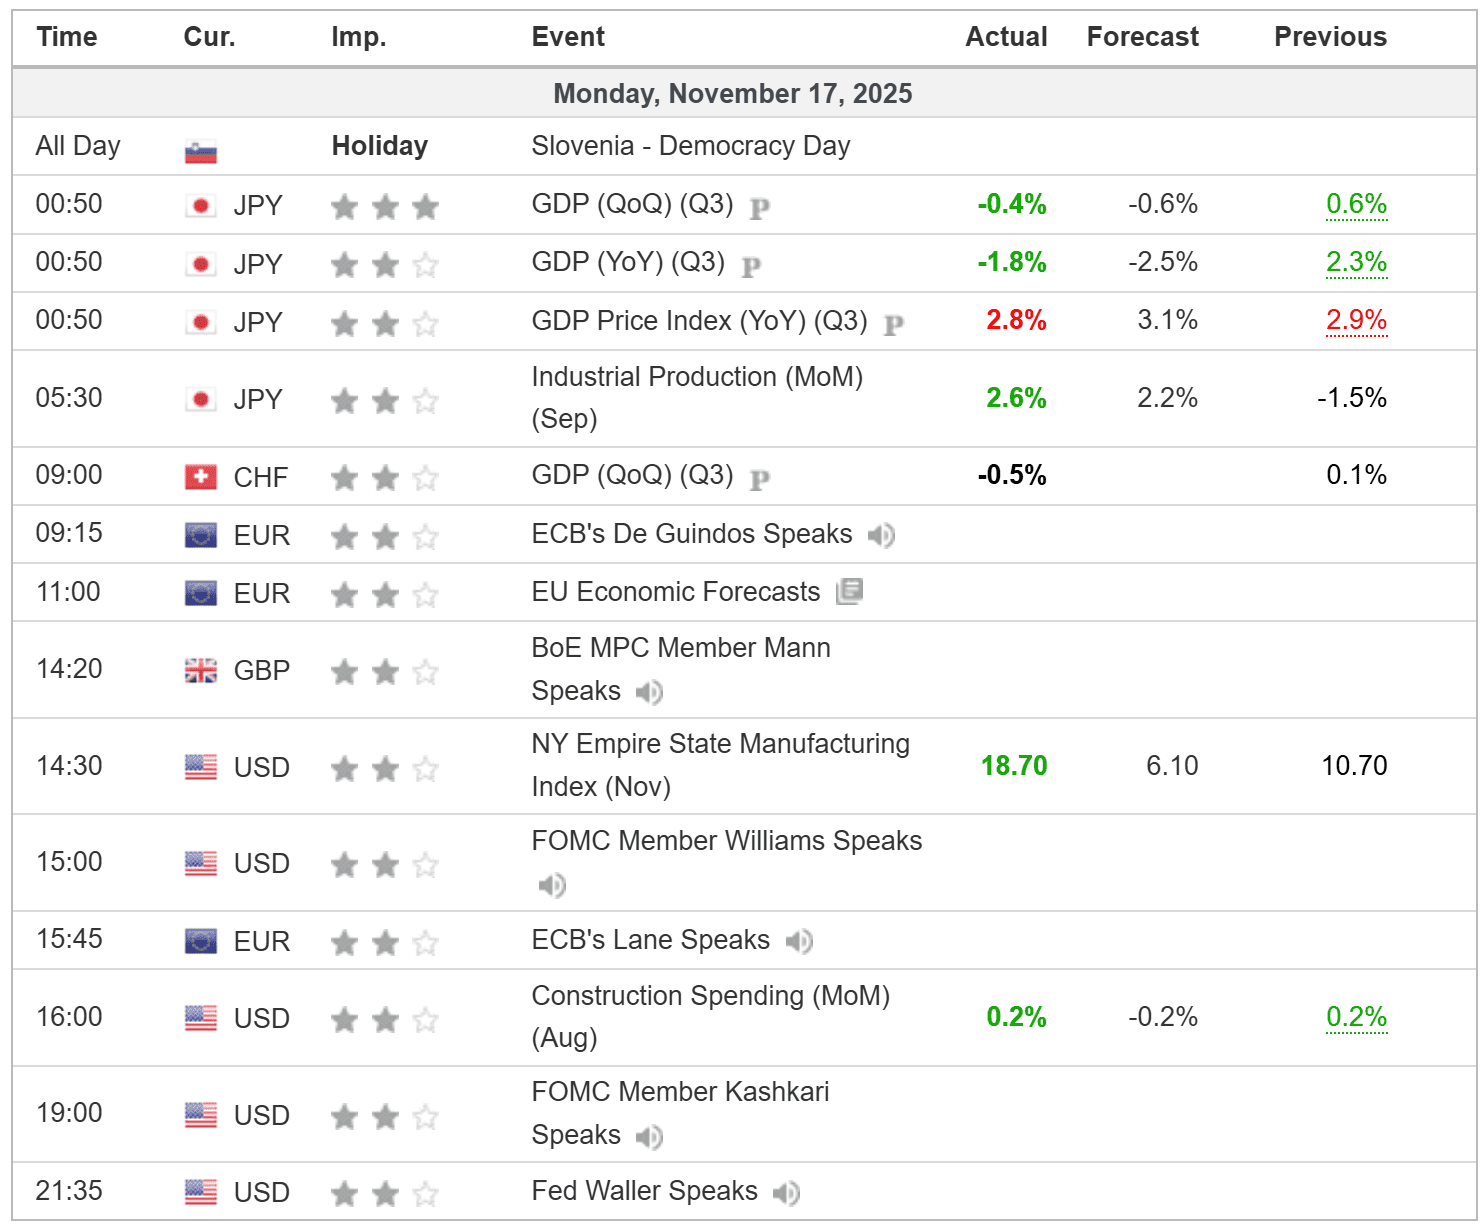Click previous value 0.6% for Japan GDP QoQ

click(1356, 204)
